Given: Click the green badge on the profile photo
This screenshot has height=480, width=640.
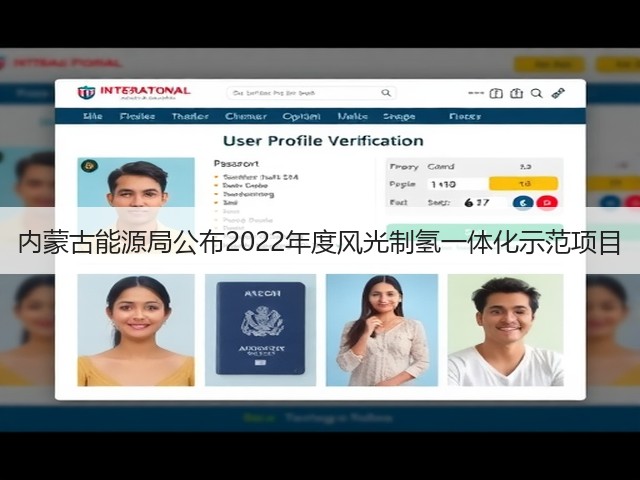Looking at the screenshot, I should point(89,166).
